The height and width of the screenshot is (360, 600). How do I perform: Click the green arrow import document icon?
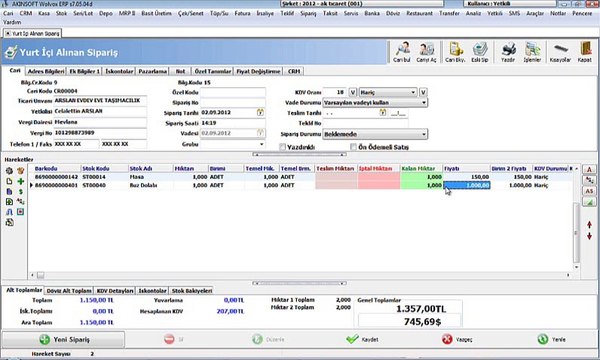click(10, 202)
